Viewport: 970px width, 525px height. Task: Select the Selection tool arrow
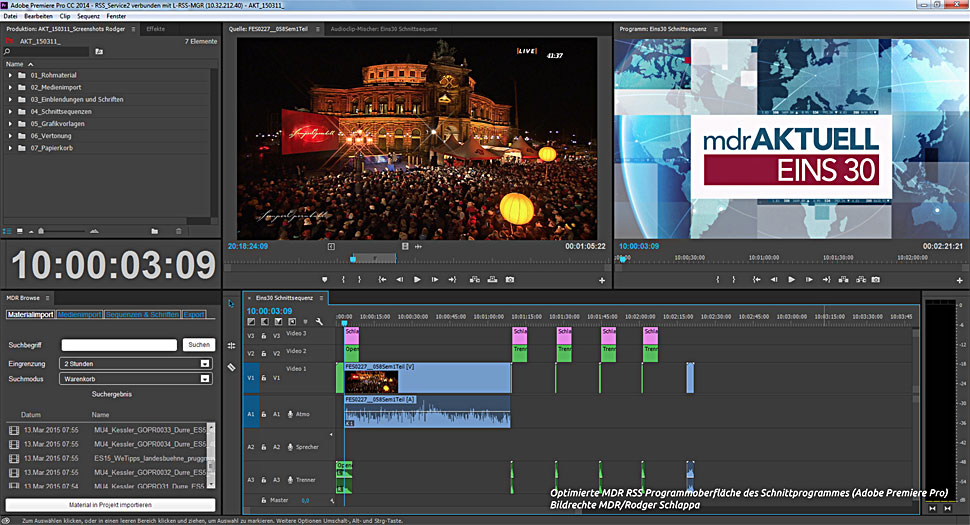pos(231,304)
